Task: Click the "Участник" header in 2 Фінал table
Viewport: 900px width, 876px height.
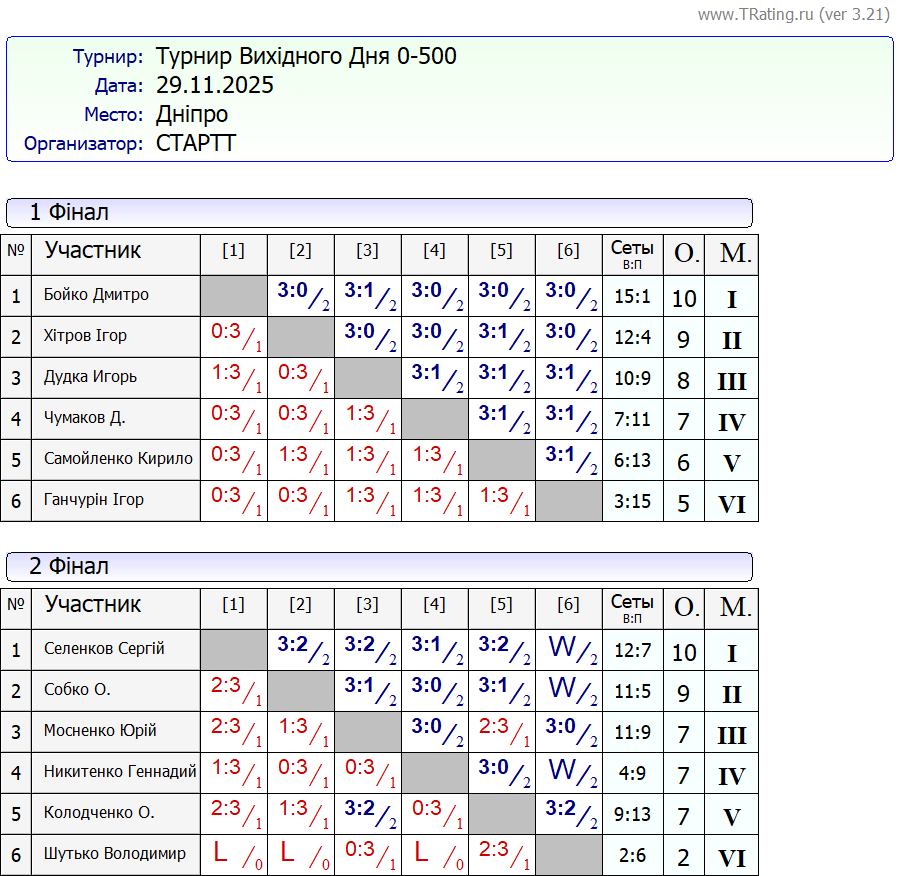Action: [93, 605]
